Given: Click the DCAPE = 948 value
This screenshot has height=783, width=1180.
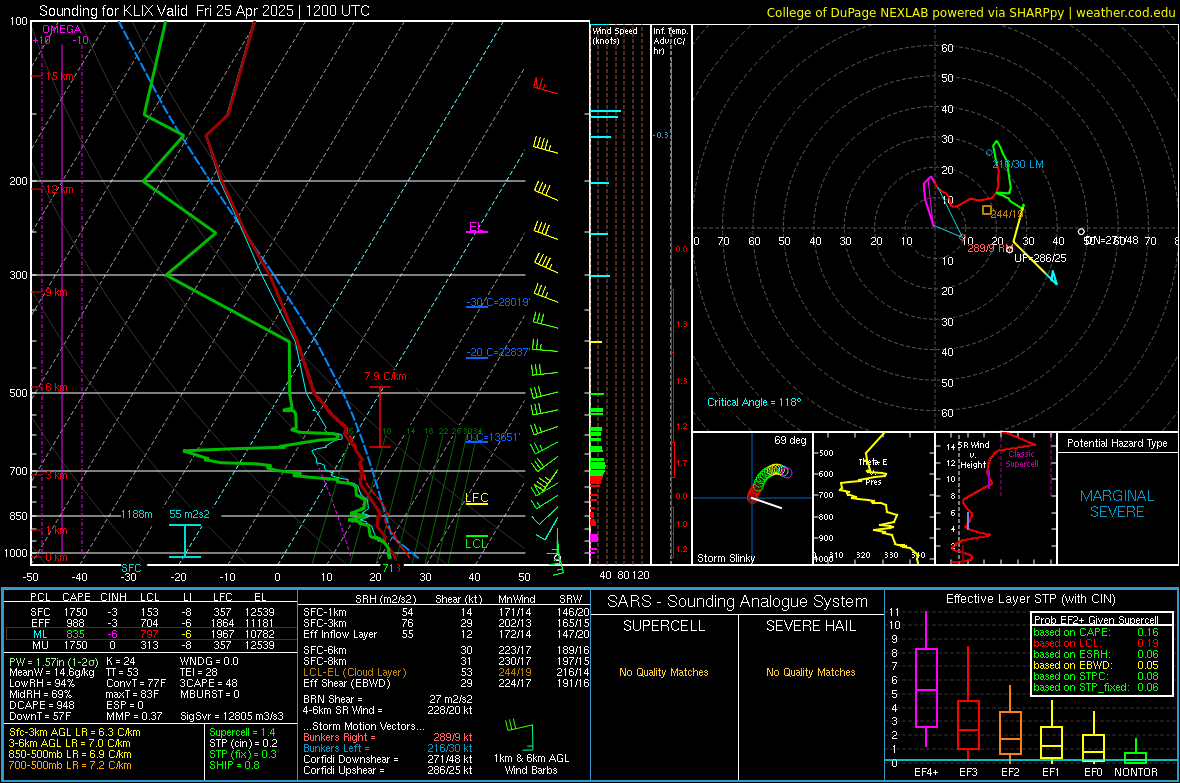Looking at the screenshot, I should tap(41, 705).
